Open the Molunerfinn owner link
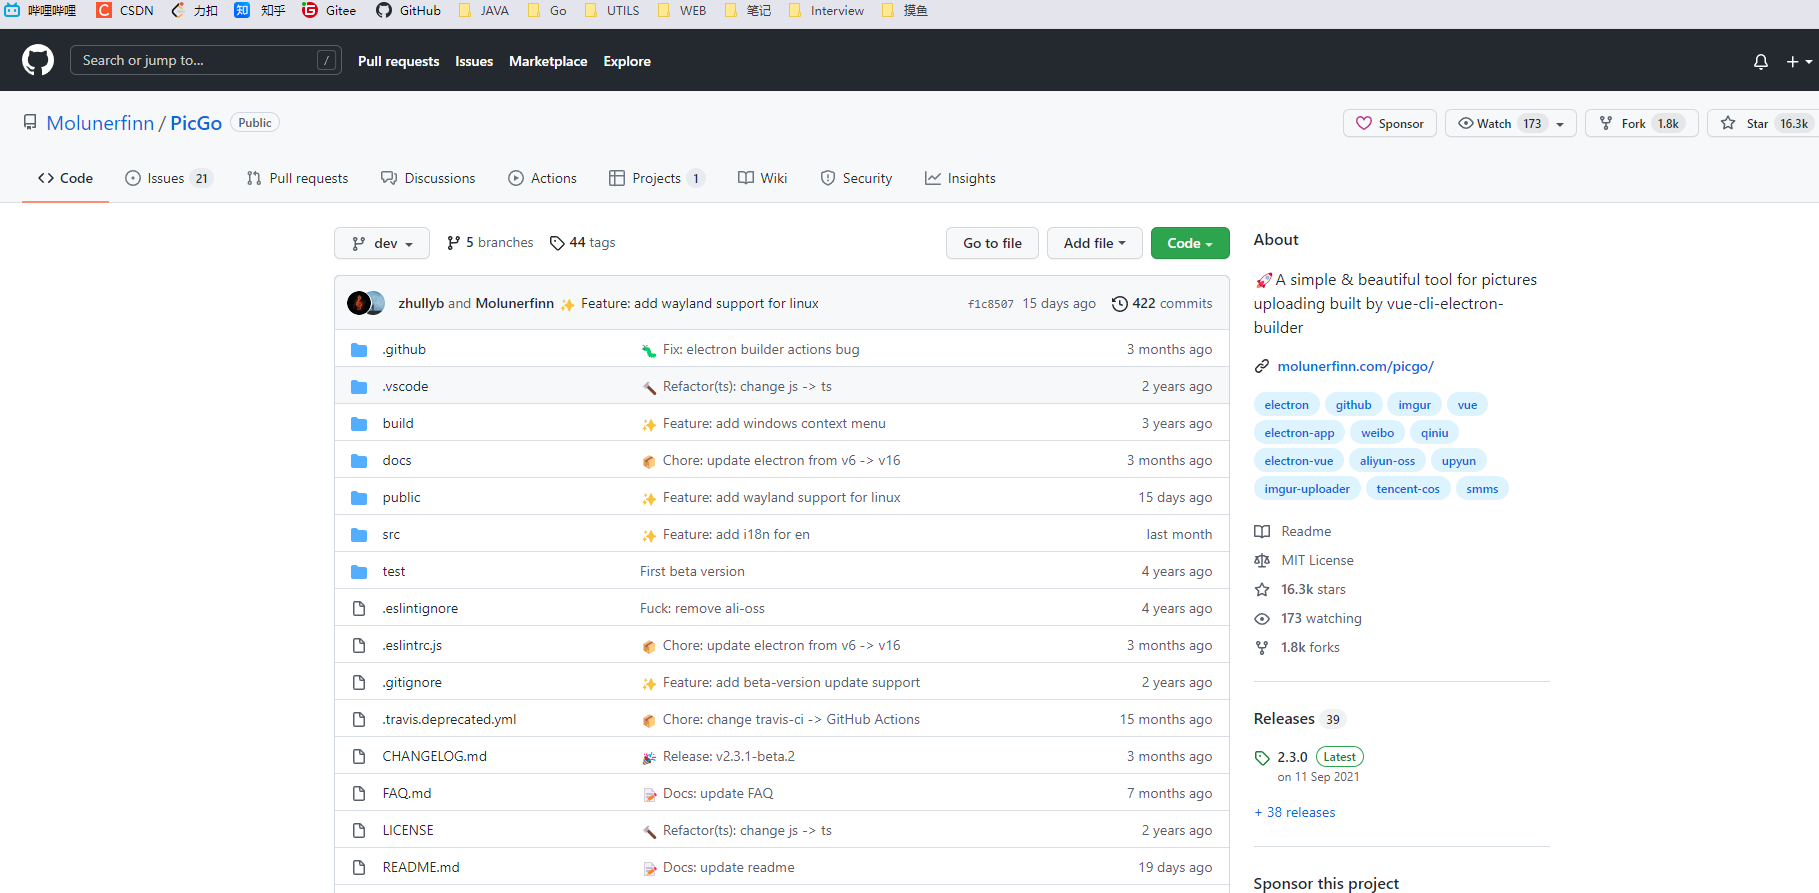This screenshot has width=1819, height=893. pyautogui.click(x=100, y=123)
